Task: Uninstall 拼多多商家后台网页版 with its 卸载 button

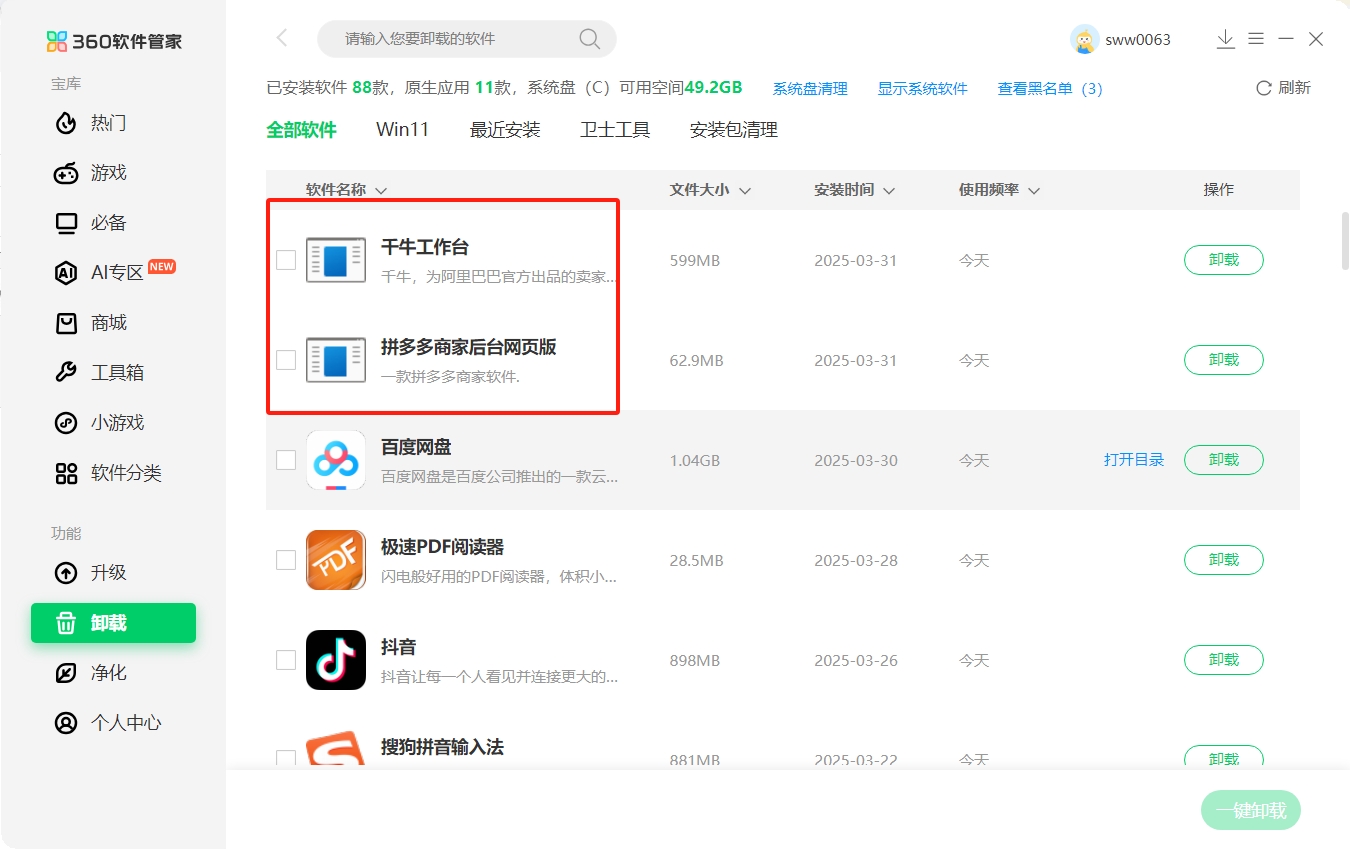Action: click(1223, 360)
